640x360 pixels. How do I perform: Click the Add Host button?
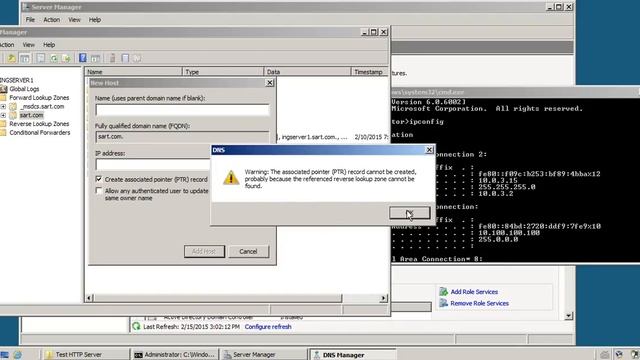click(204, 251)
